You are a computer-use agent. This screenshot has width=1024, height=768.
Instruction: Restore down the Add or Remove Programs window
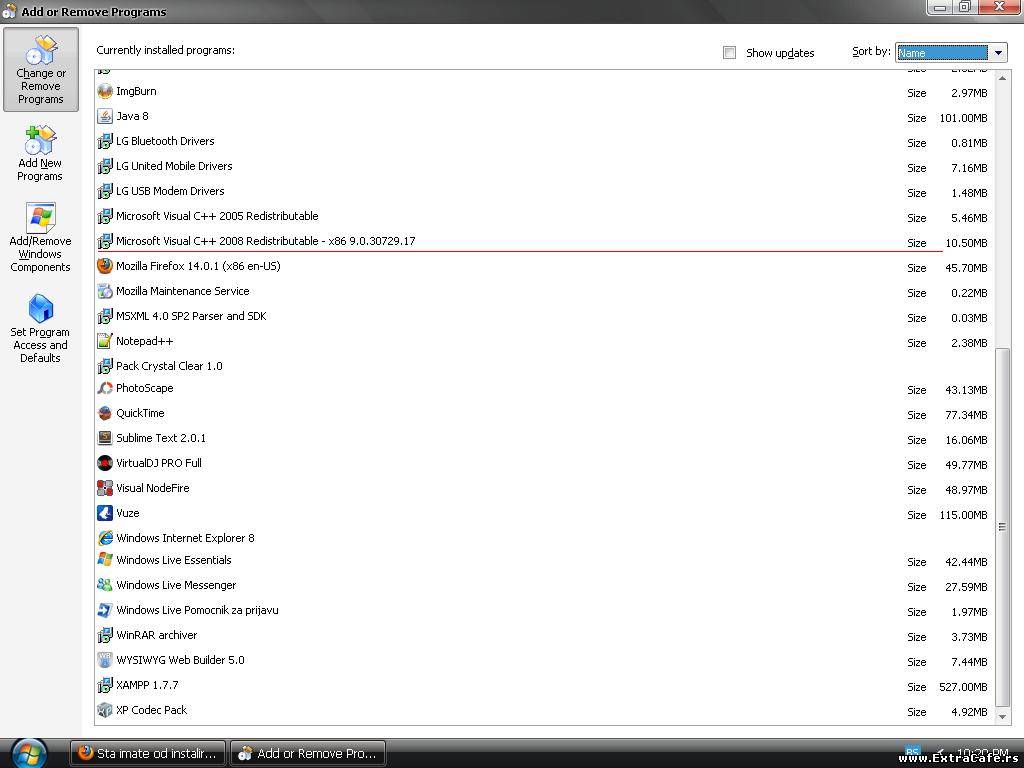point(965,7)
